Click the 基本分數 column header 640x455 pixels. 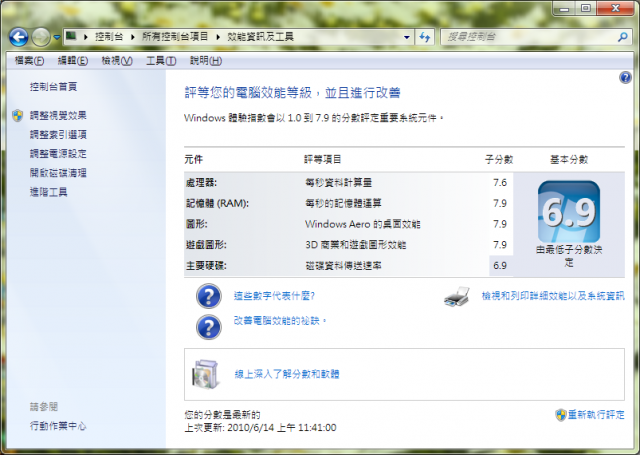[x=569, y=160]
